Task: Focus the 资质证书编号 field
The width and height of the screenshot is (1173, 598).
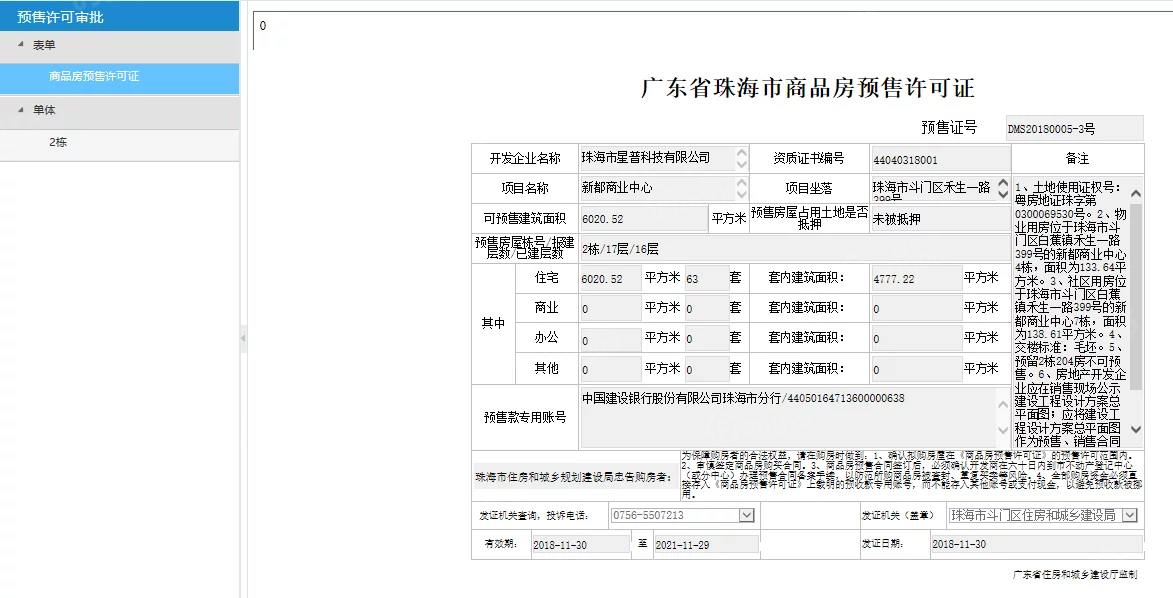Action: (940, 159)
